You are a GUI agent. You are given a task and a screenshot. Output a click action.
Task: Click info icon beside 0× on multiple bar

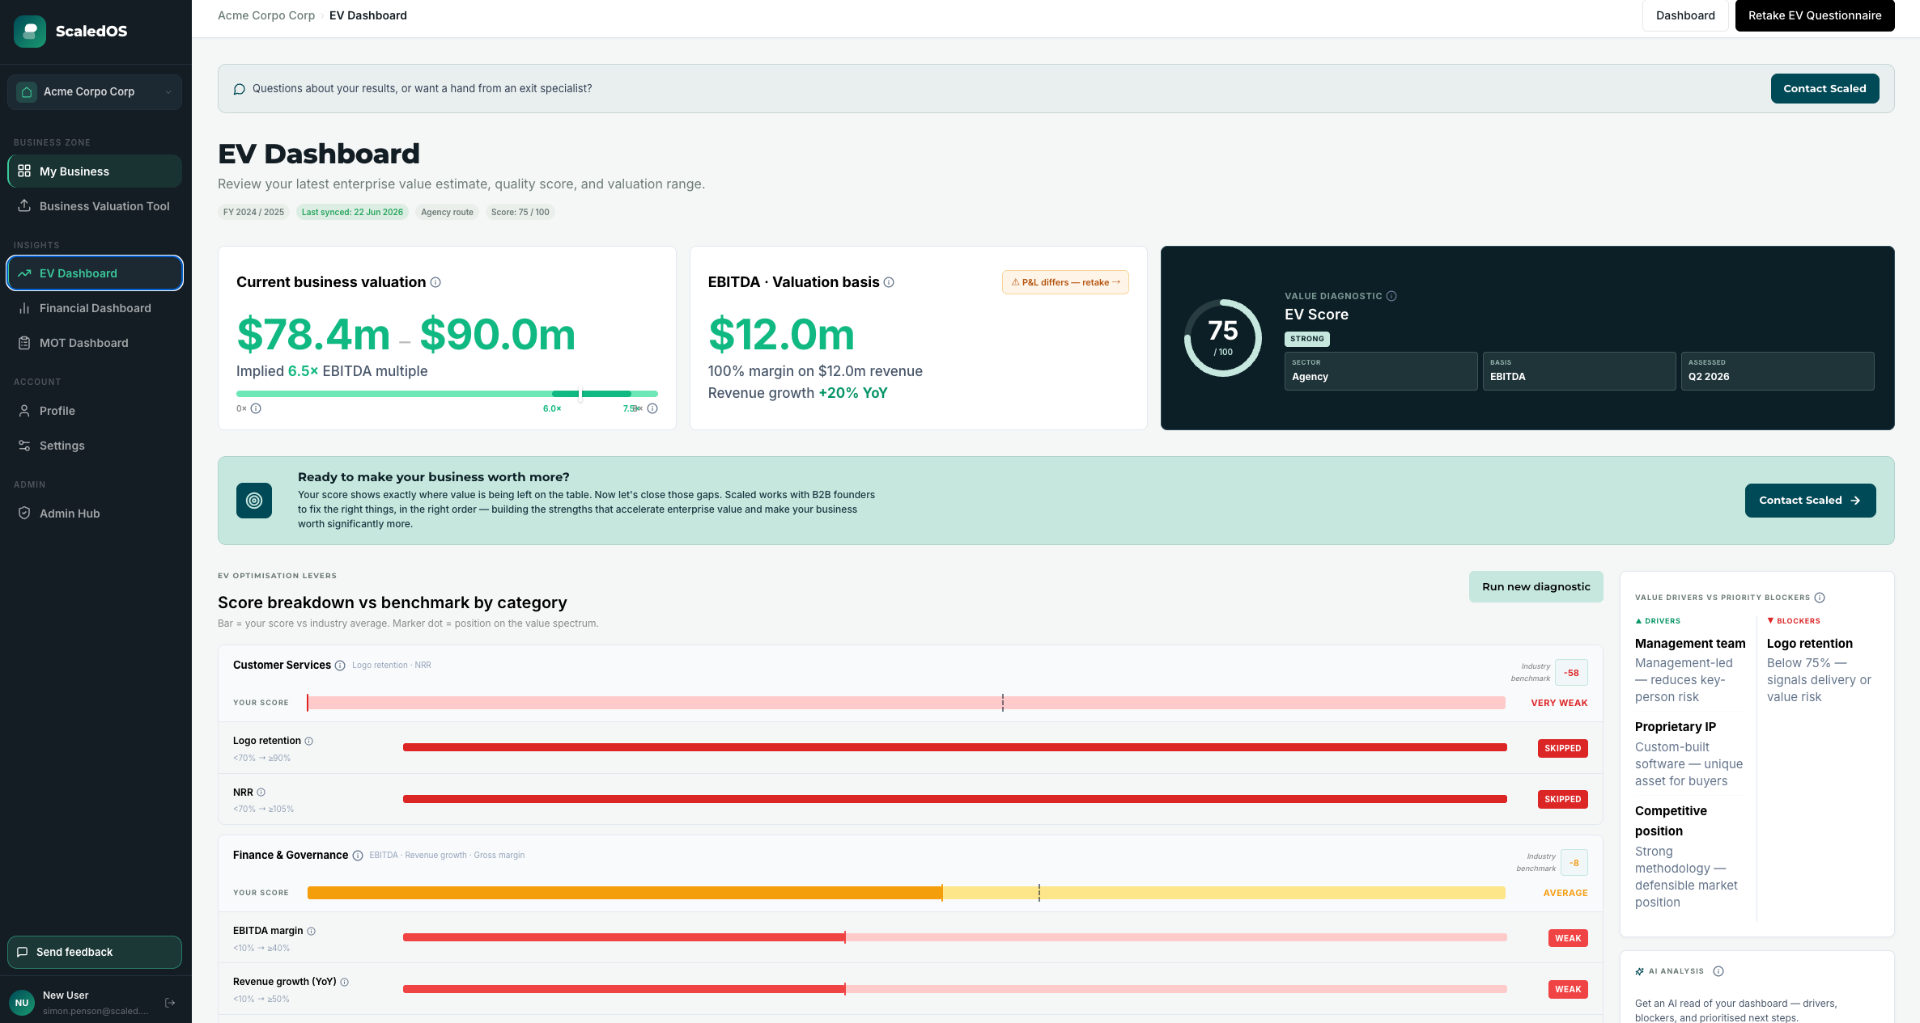(x=256, y=409)
